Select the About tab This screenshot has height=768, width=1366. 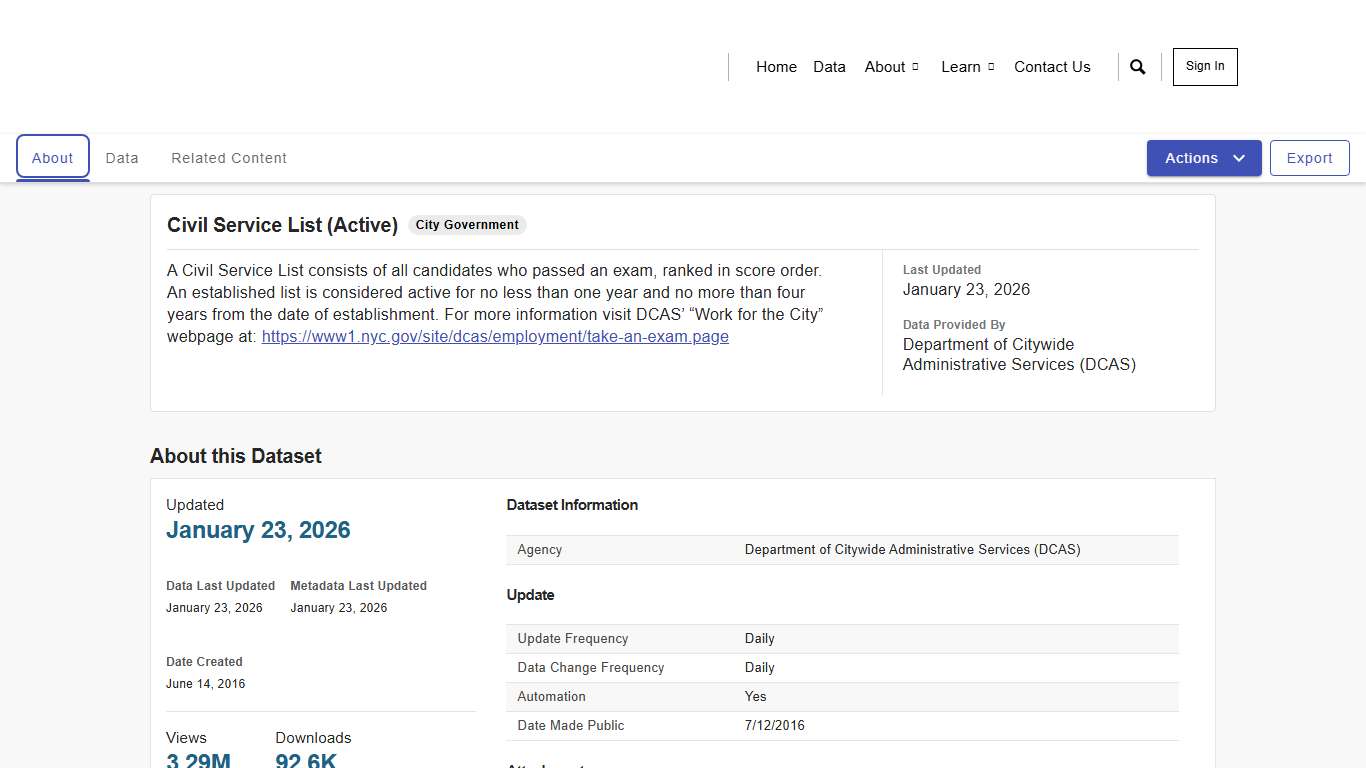(x=52, y=158)
